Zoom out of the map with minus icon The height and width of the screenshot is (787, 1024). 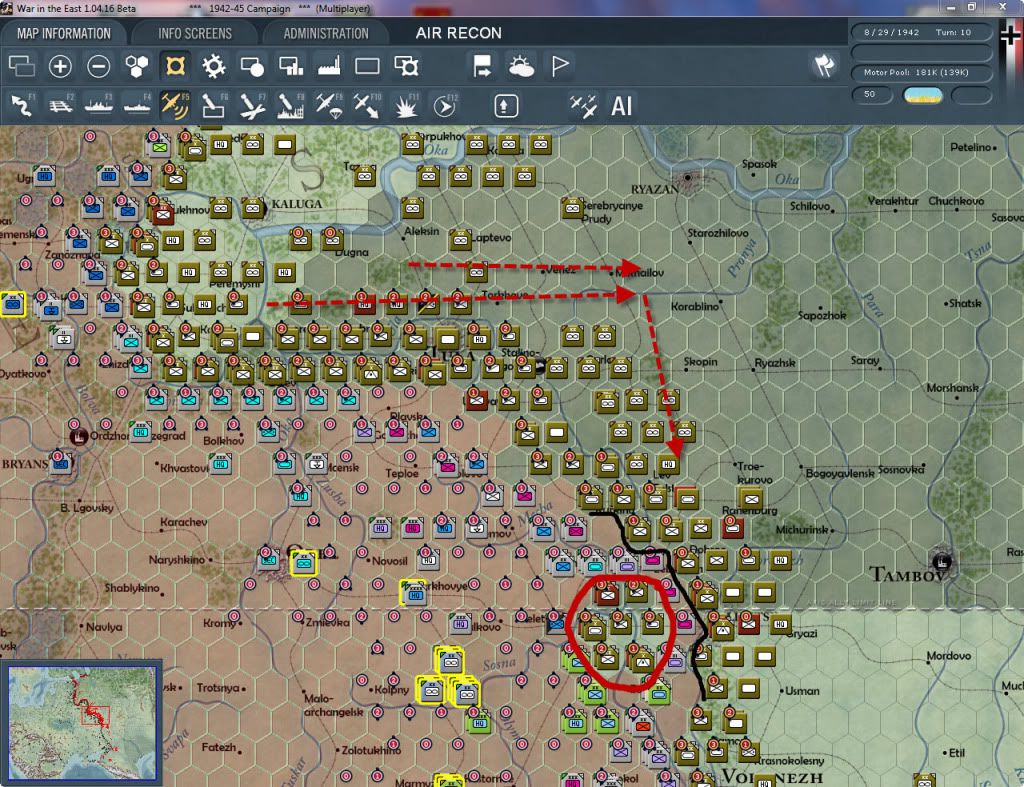coord(99,66)
